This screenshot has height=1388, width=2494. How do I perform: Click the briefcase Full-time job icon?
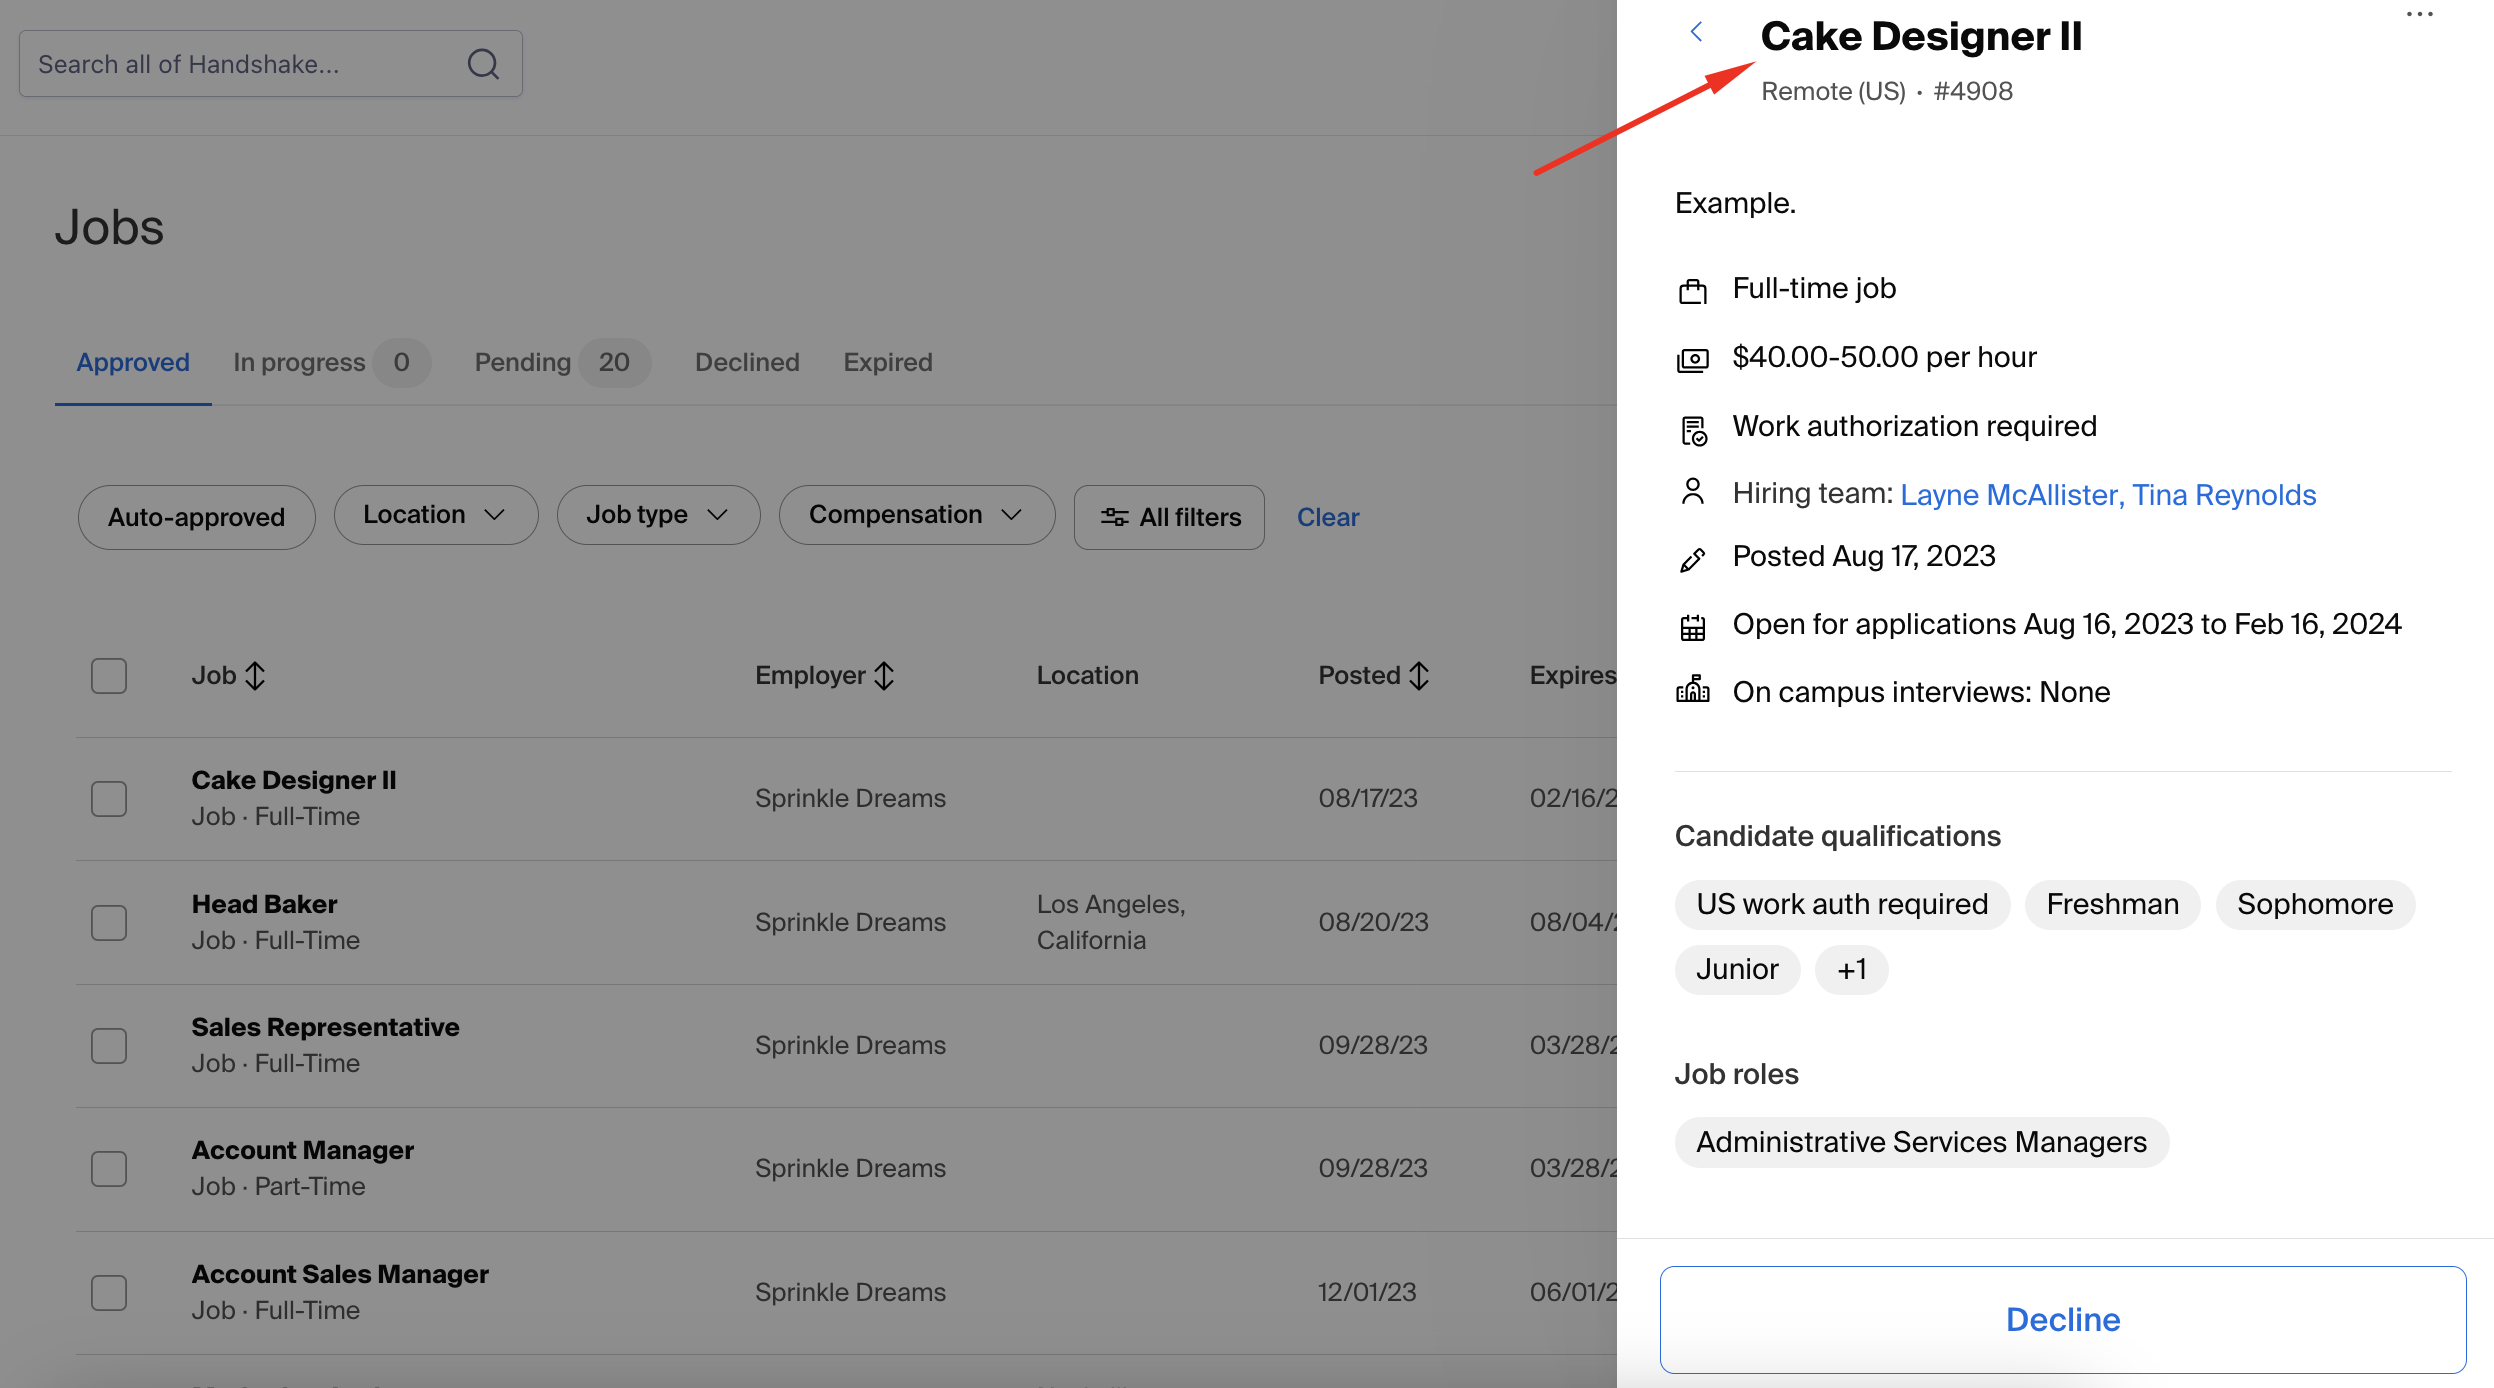(1692, 291)
